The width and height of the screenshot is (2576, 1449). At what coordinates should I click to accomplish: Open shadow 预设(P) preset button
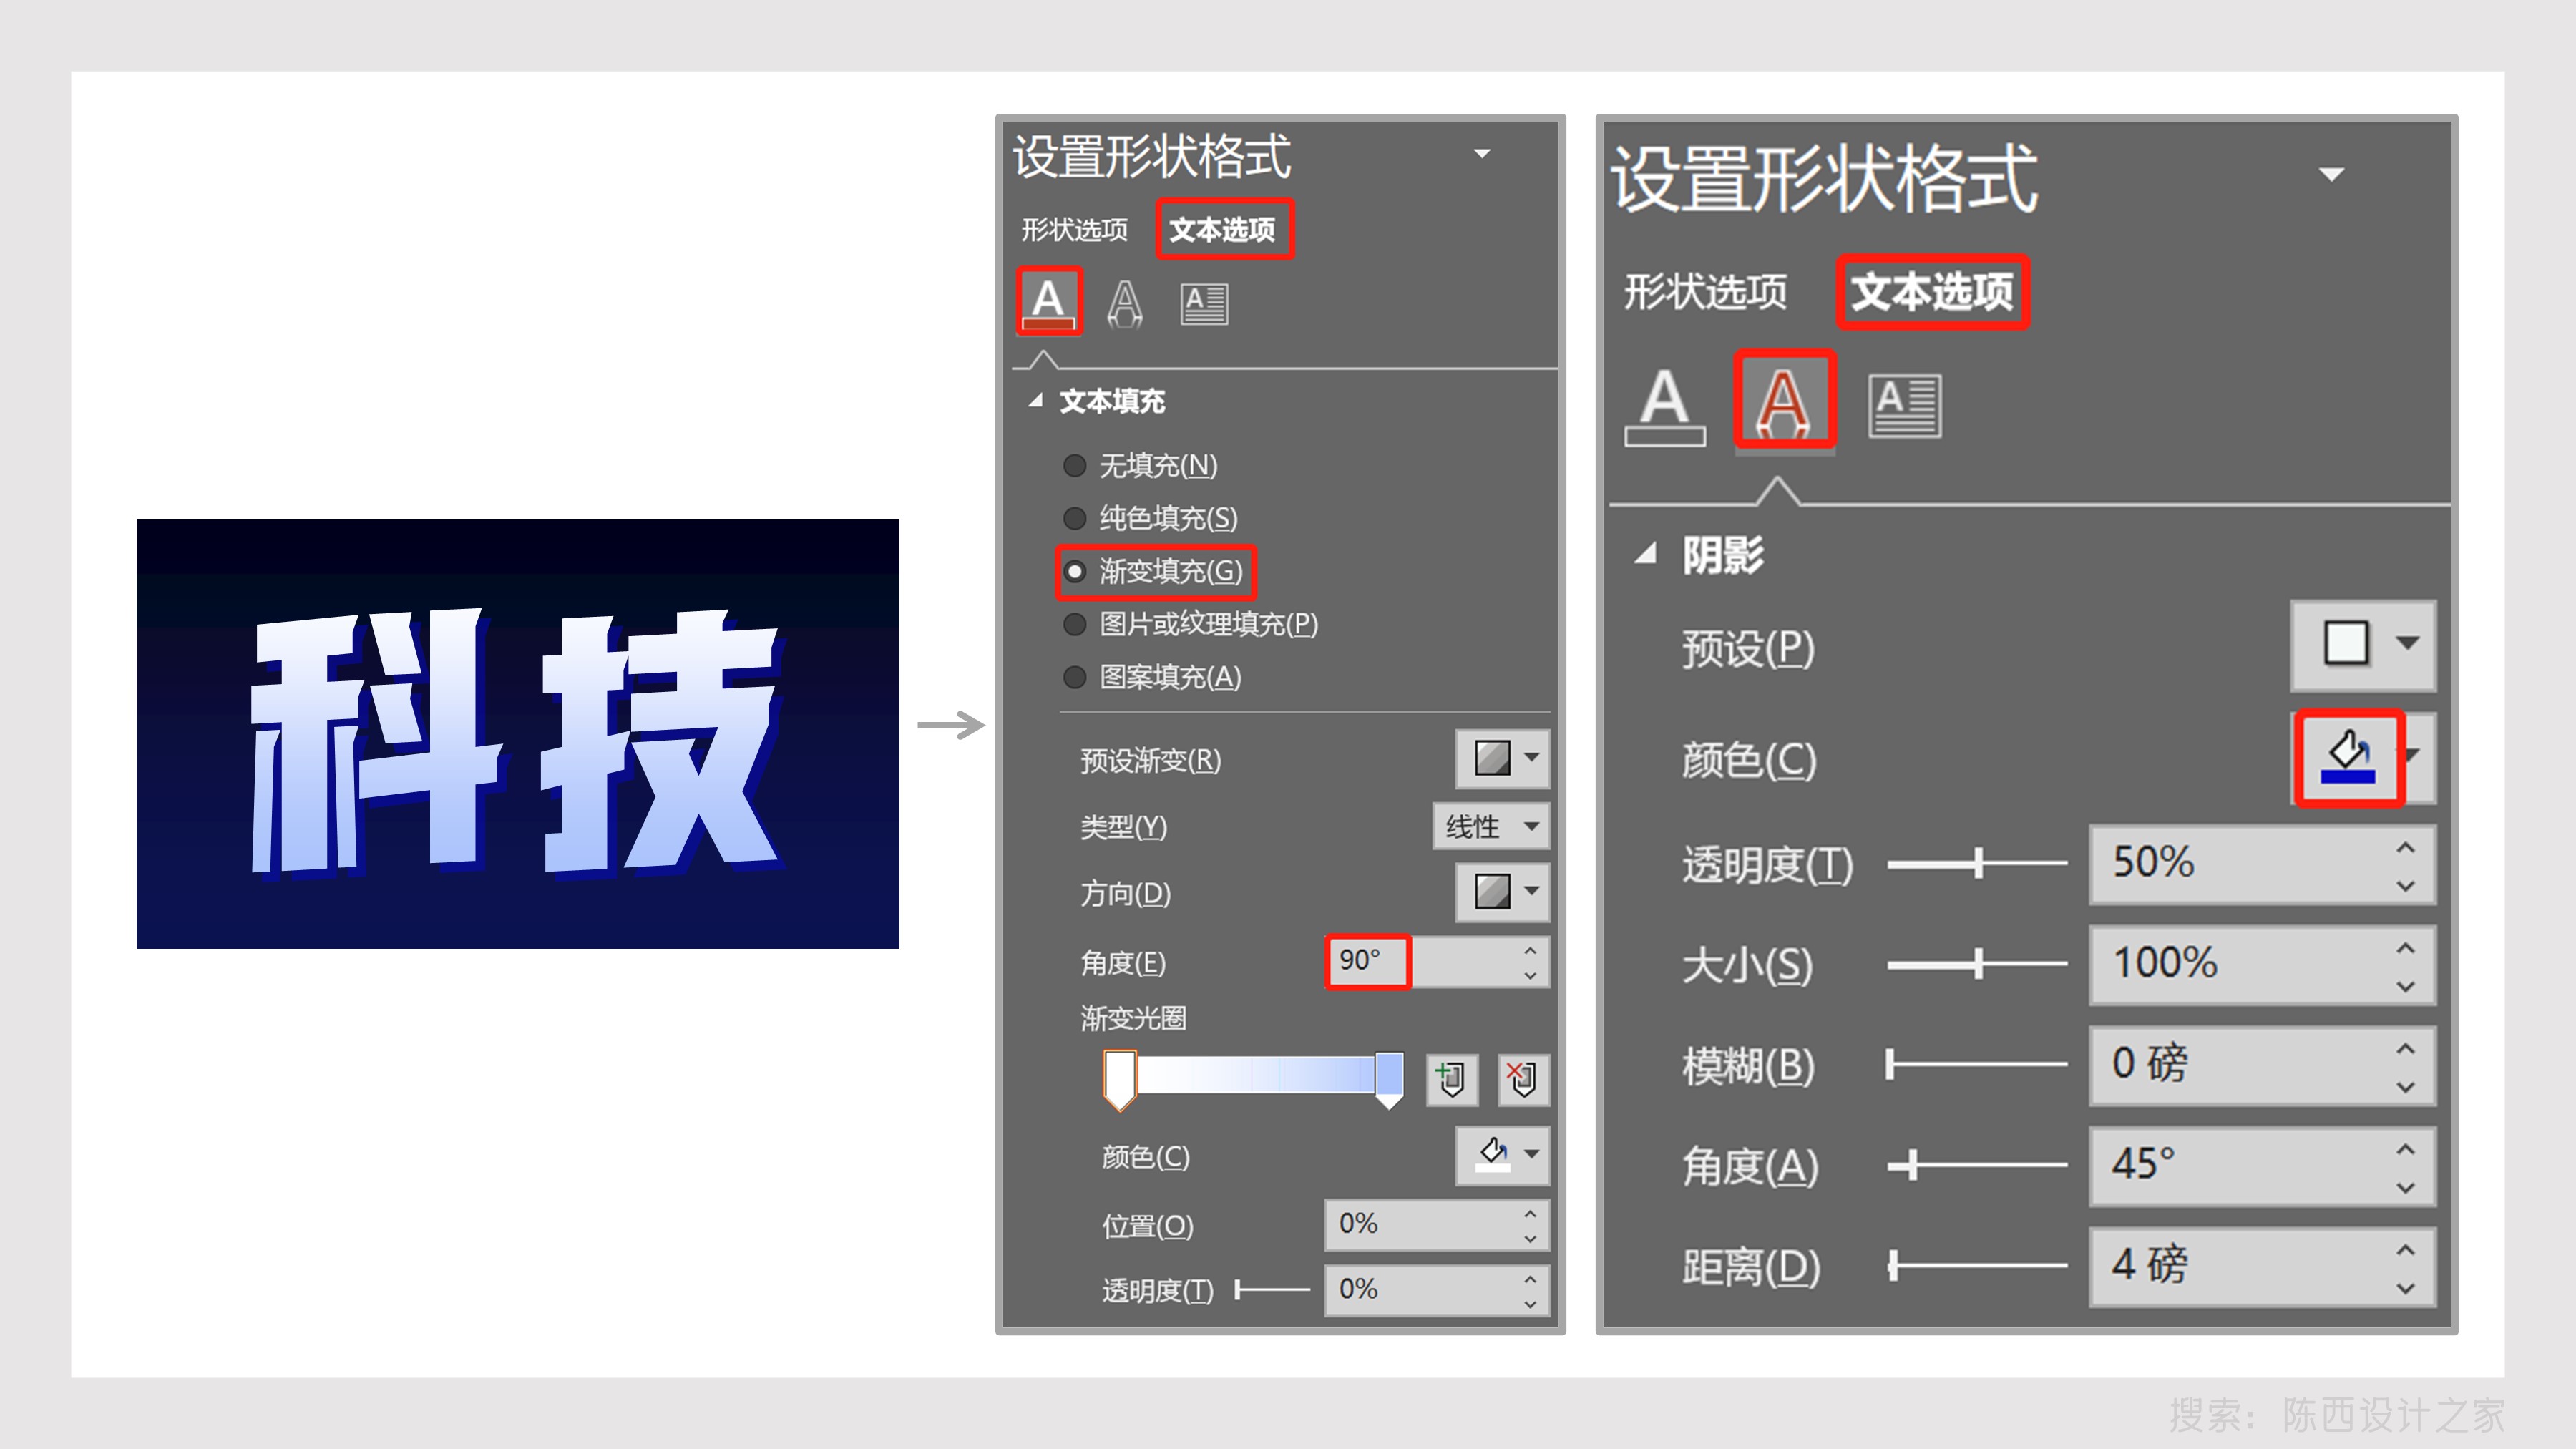point(2362,644)
